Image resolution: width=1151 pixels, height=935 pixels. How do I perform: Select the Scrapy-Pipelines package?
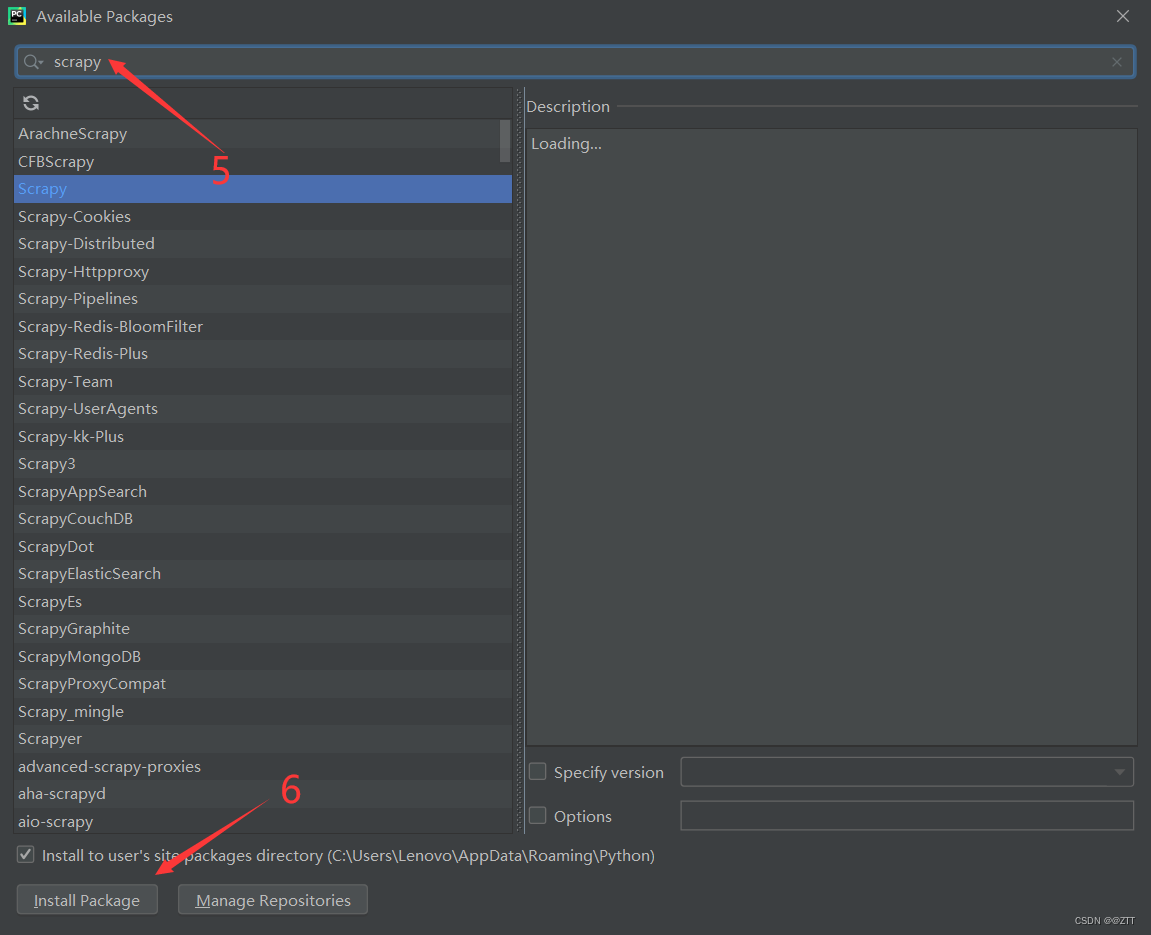(x=263, y=299)
